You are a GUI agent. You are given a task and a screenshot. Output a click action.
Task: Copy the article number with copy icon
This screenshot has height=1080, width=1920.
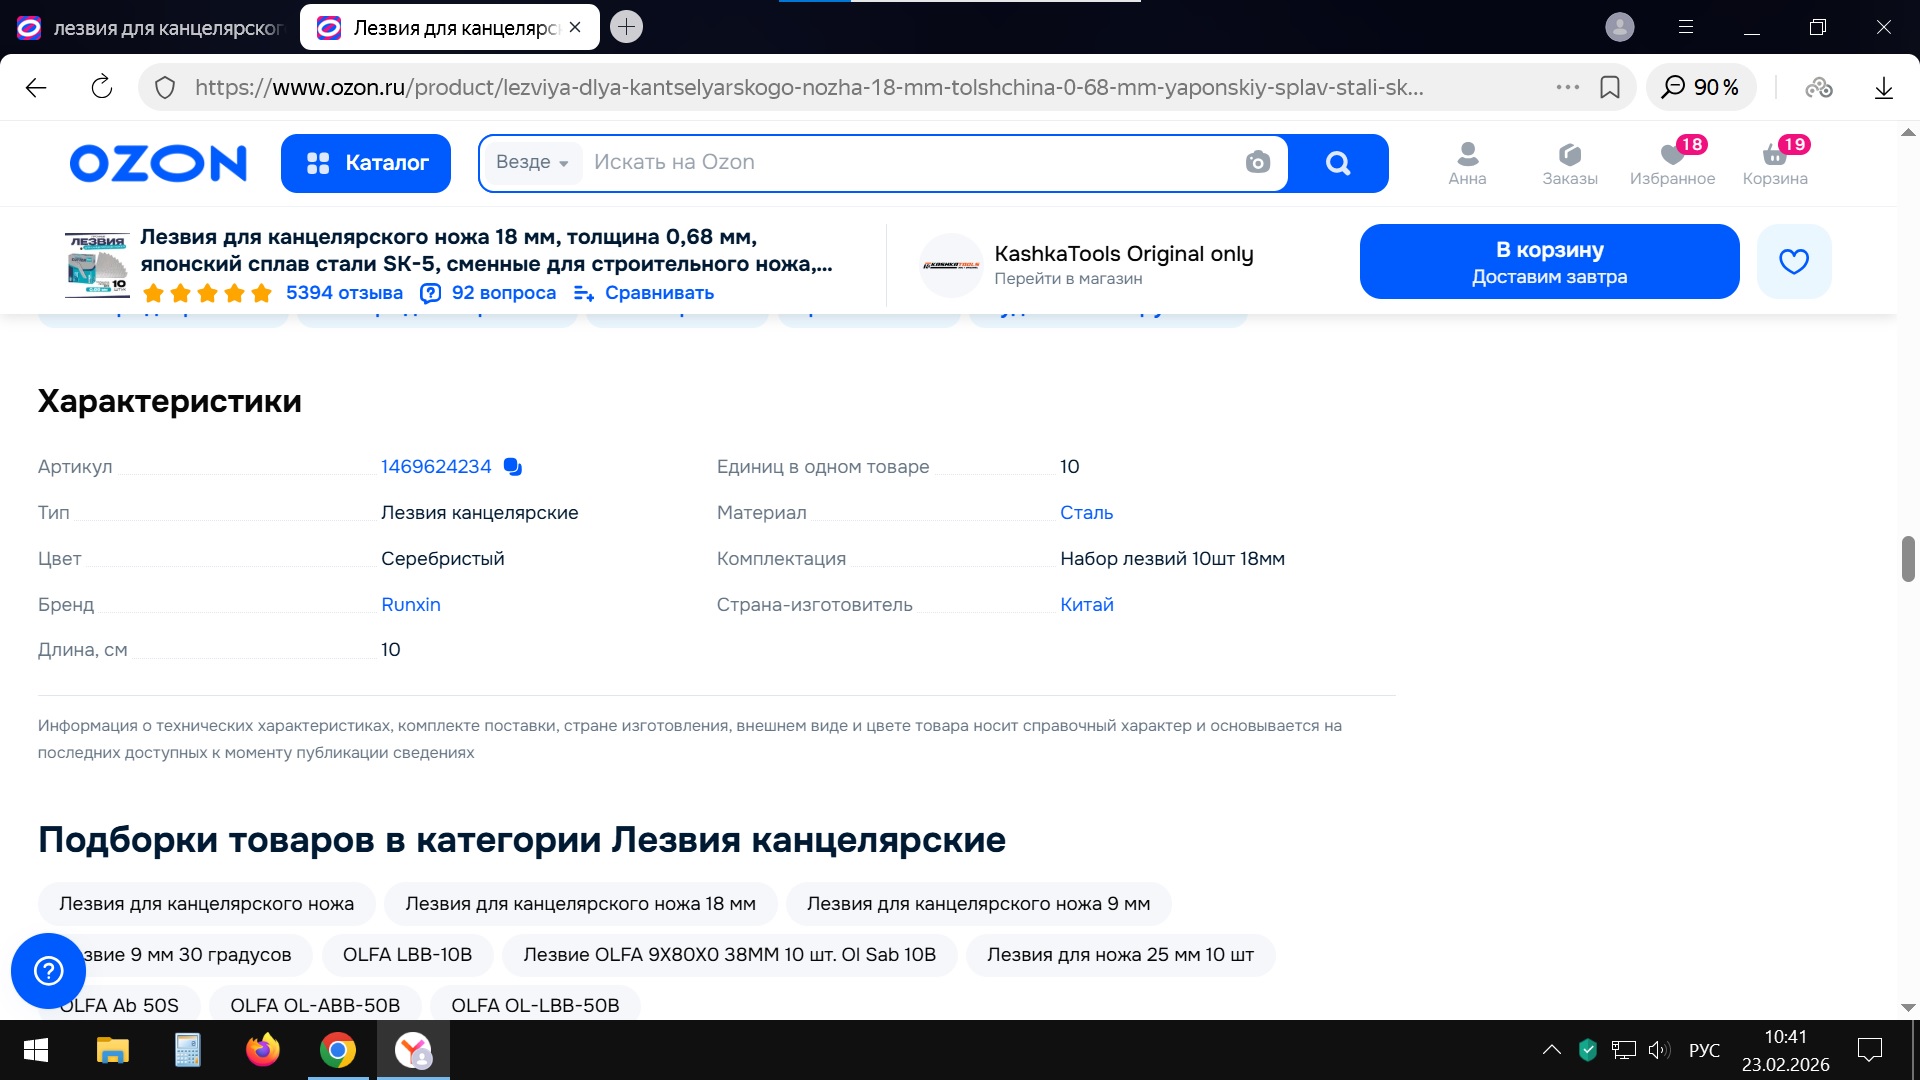click(x=513, y=467)
